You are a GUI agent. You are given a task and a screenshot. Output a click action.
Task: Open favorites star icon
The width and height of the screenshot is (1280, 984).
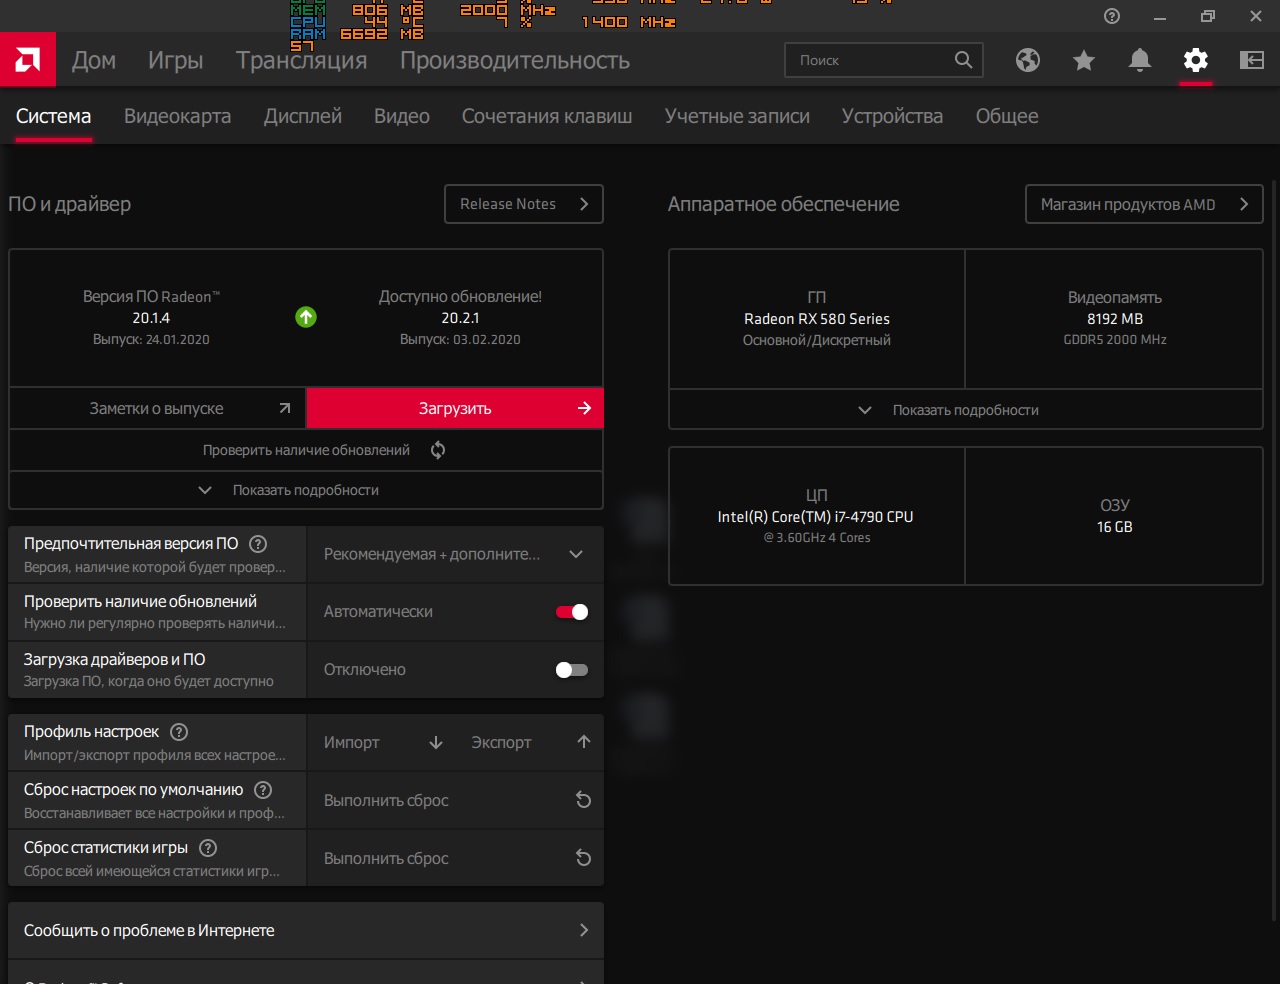point(1084,60)
